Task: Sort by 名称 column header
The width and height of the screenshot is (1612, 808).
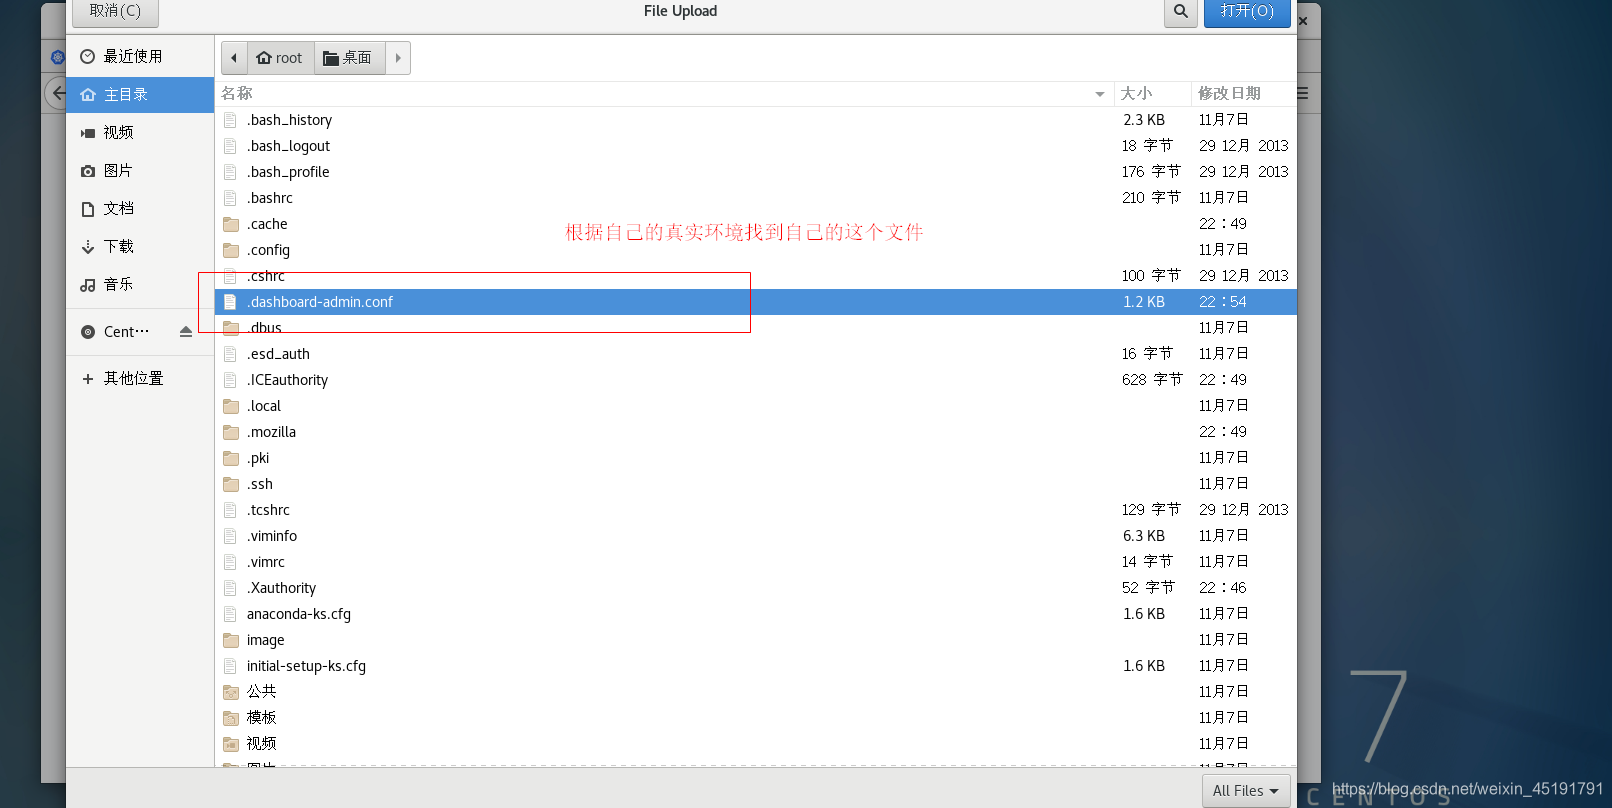Action: (664, 93)
